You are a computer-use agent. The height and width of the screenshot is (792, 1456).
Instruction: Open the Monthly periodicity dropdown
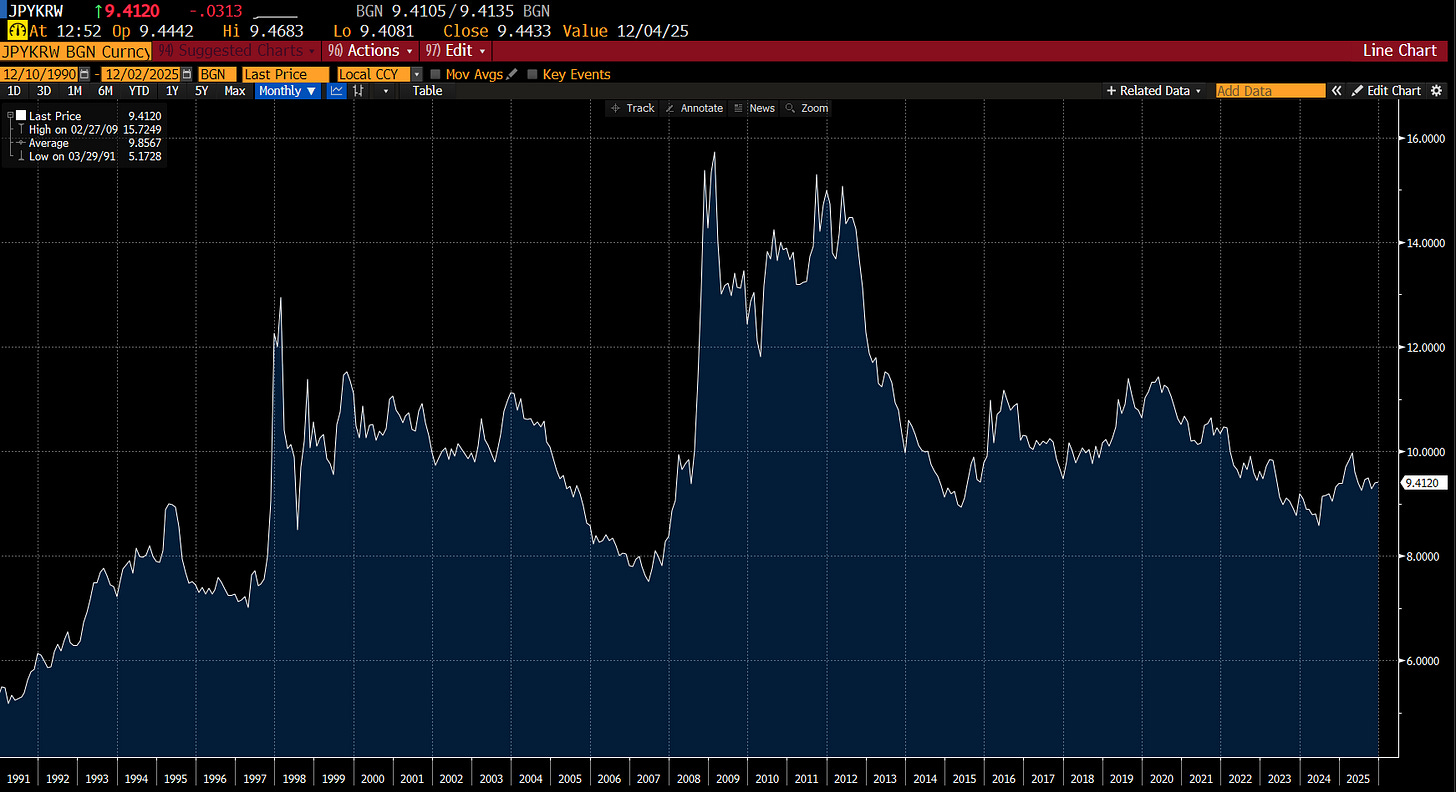(x=288, y=91)
